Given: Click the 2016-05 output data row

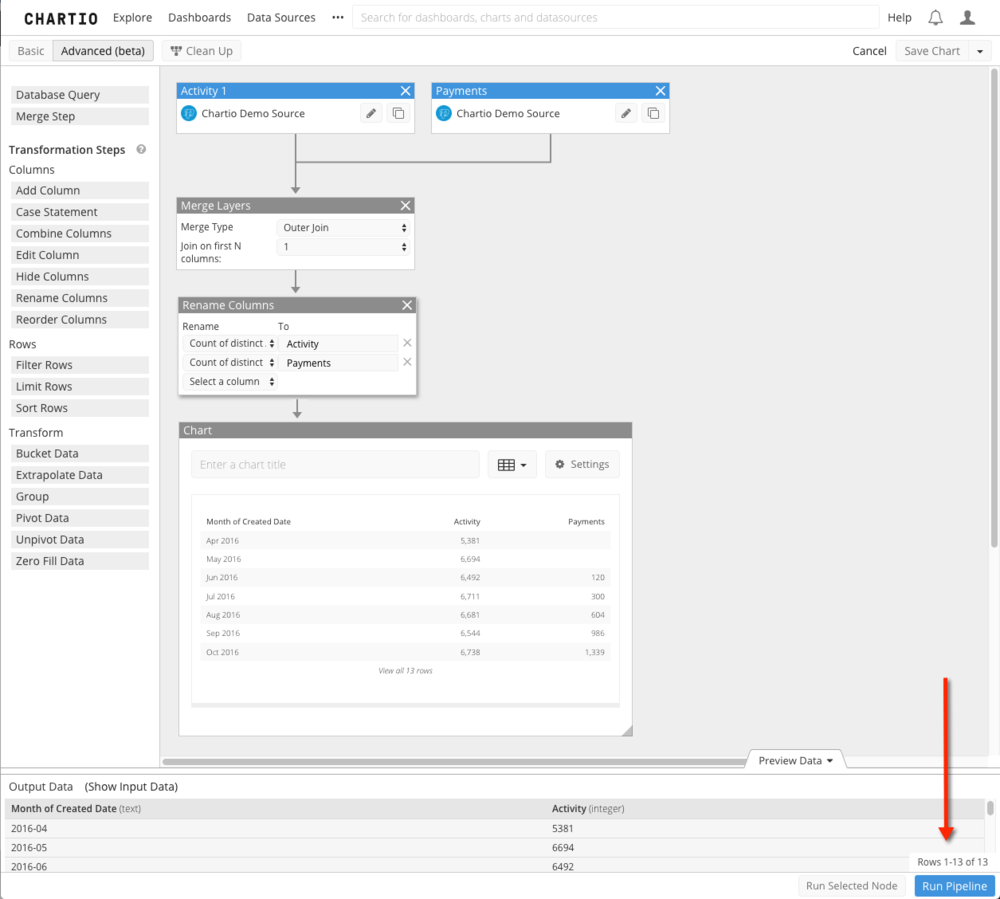Looking at the screenshot, I should click(x=494, y=847).
